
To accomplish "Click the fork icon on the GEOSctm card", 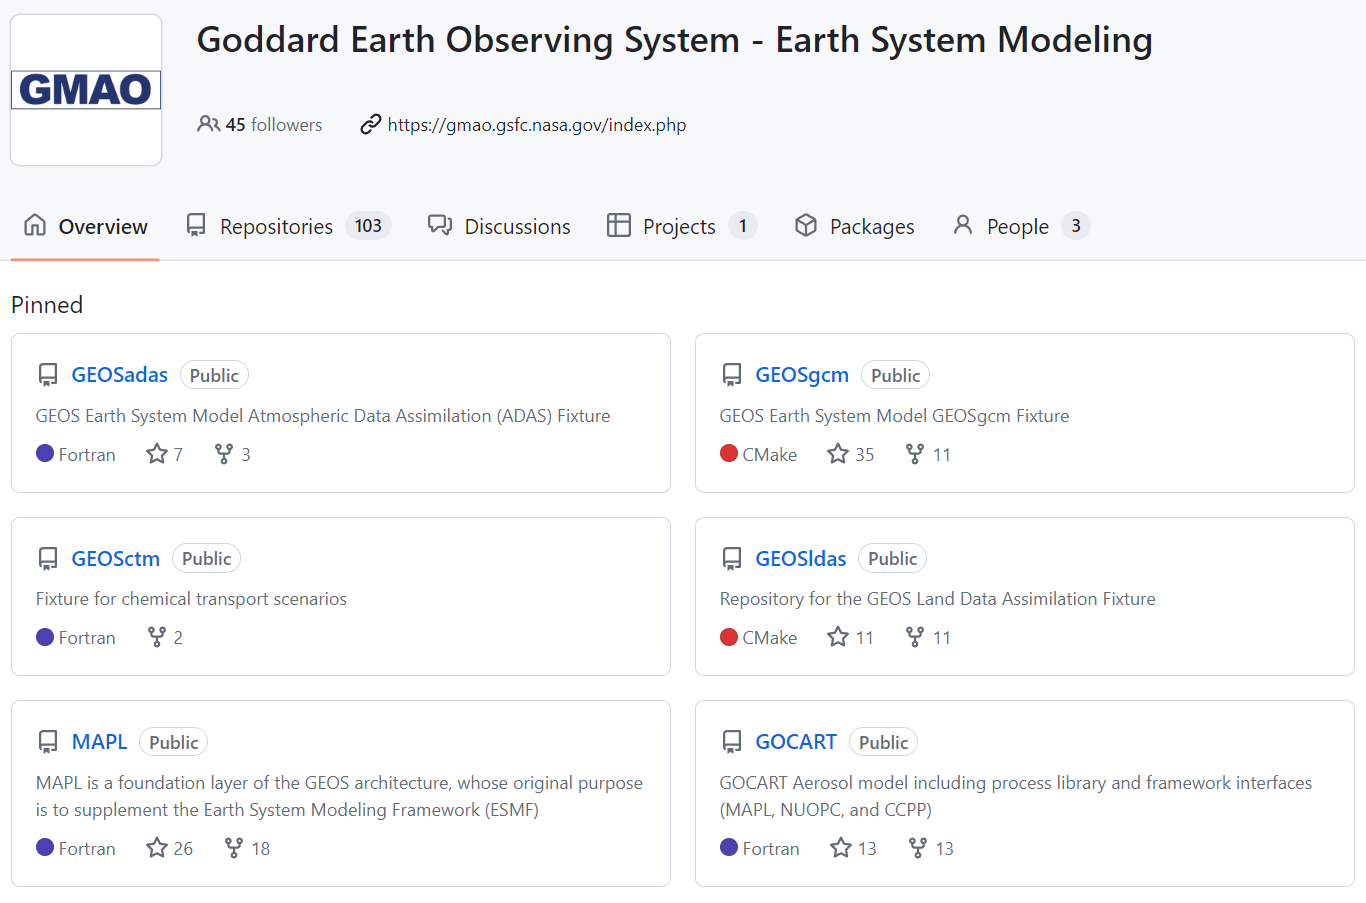I will 157,637.
